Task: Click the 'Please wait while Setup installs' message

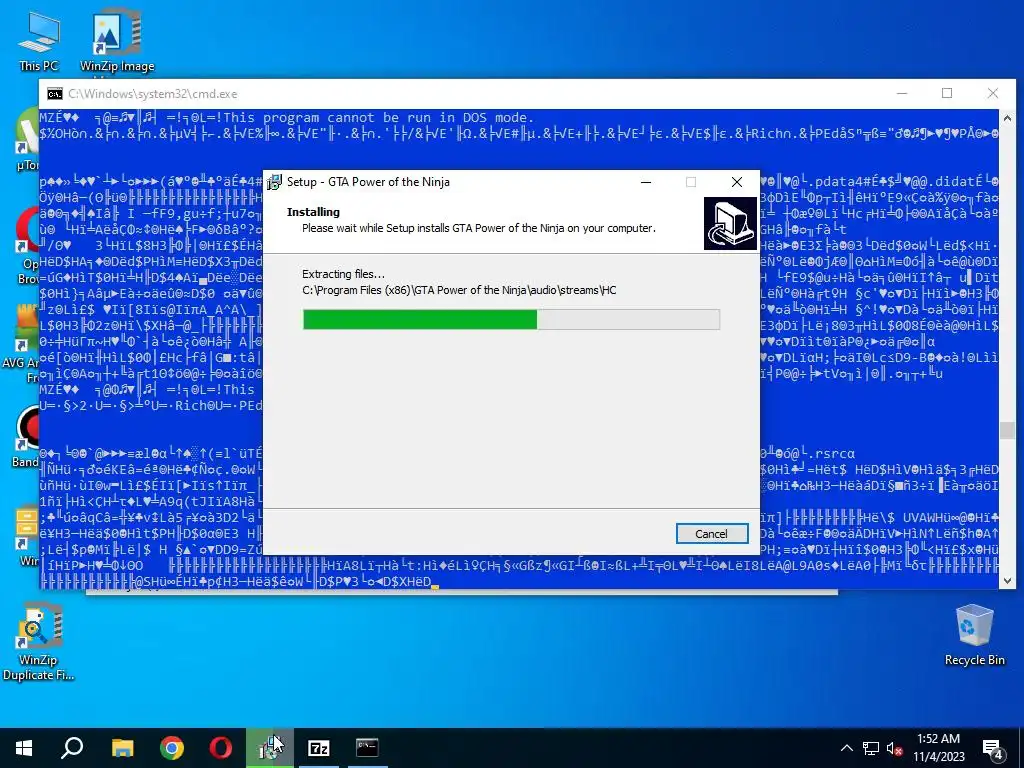Action: [479, 228]
